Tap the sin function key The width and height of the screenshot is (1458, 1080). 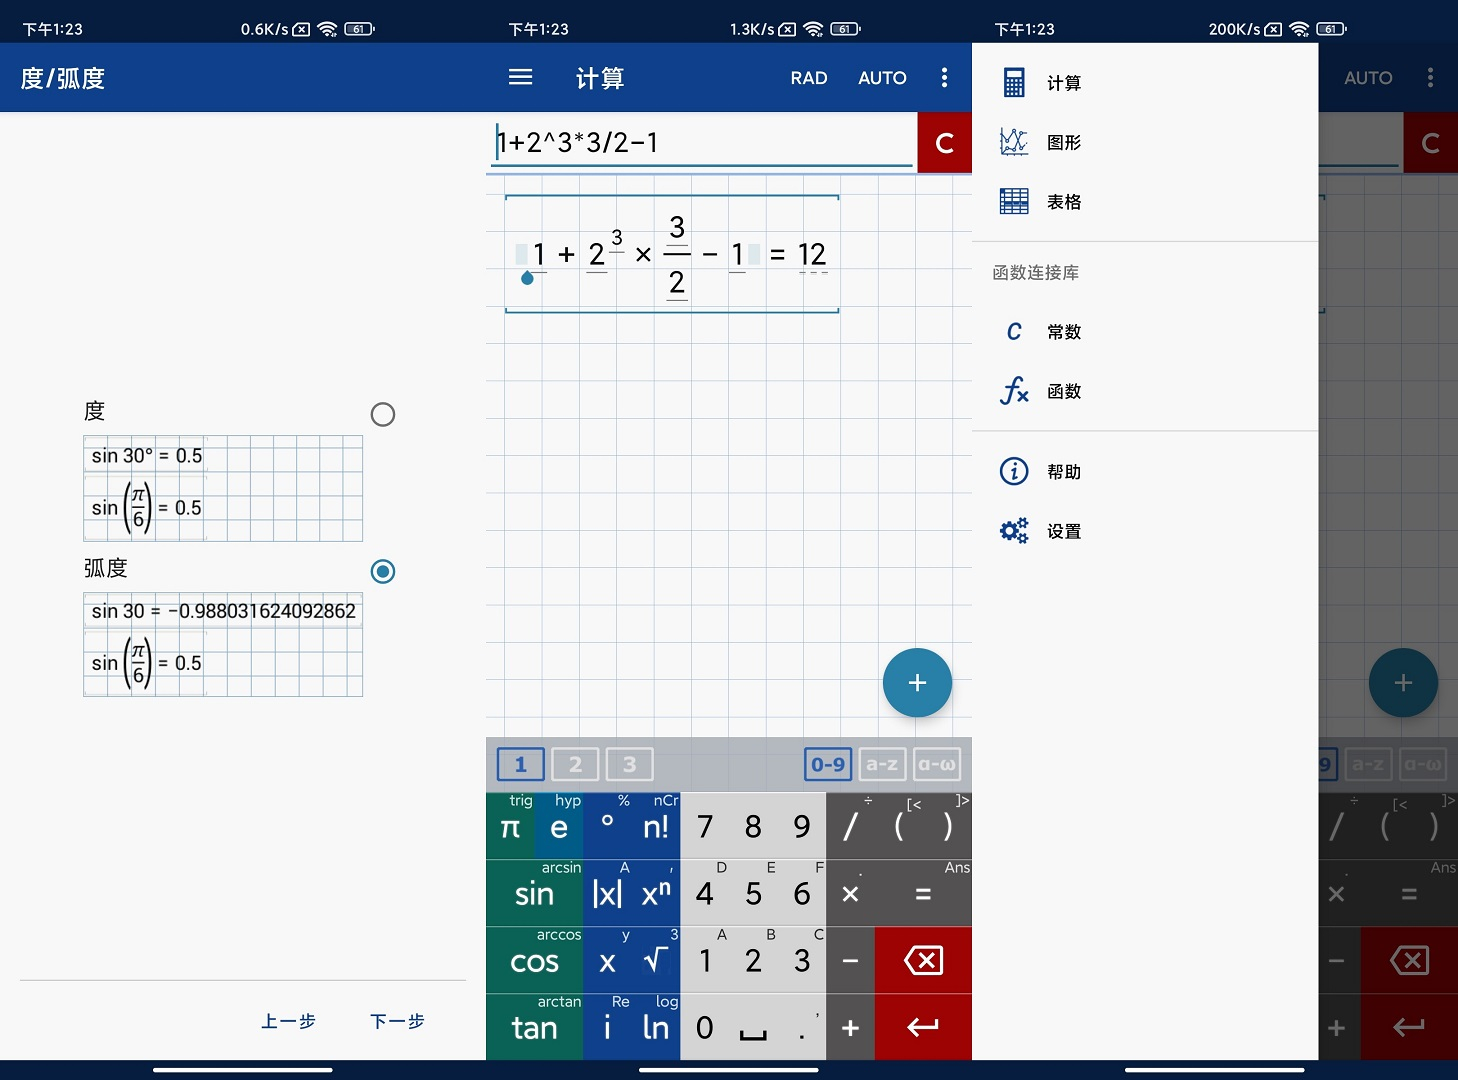click(x=534, y=893)
